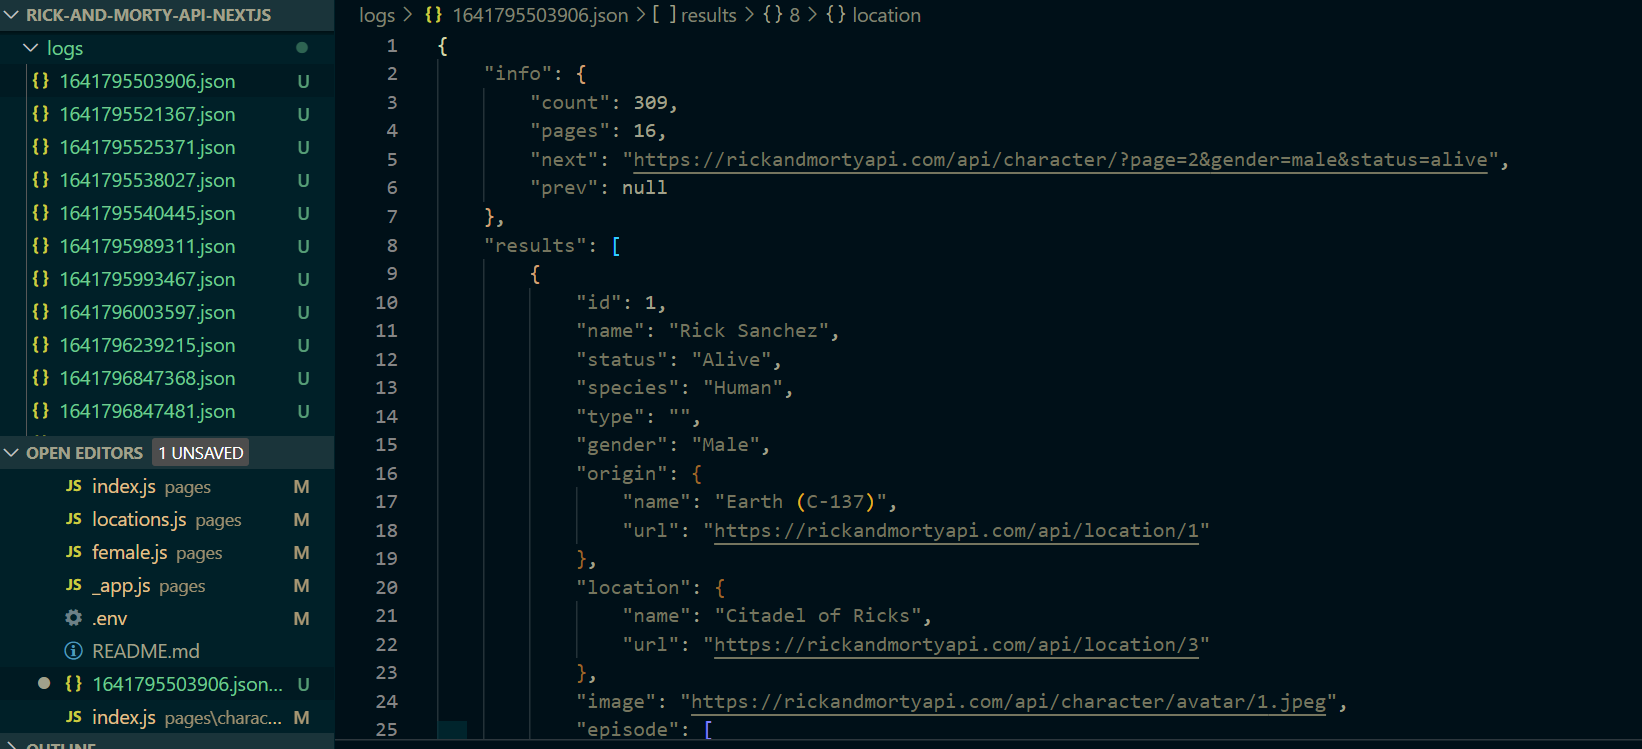Viewport: 1642px width, 749px height.
Task: Click M status badge of female.js
Action: [x=301, y=552]
